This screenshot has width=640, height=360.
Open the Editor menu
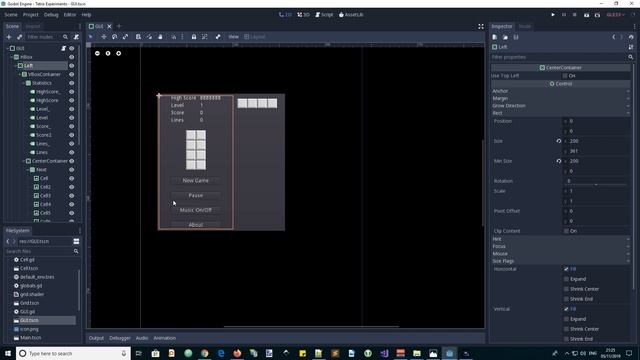point(70,15)
